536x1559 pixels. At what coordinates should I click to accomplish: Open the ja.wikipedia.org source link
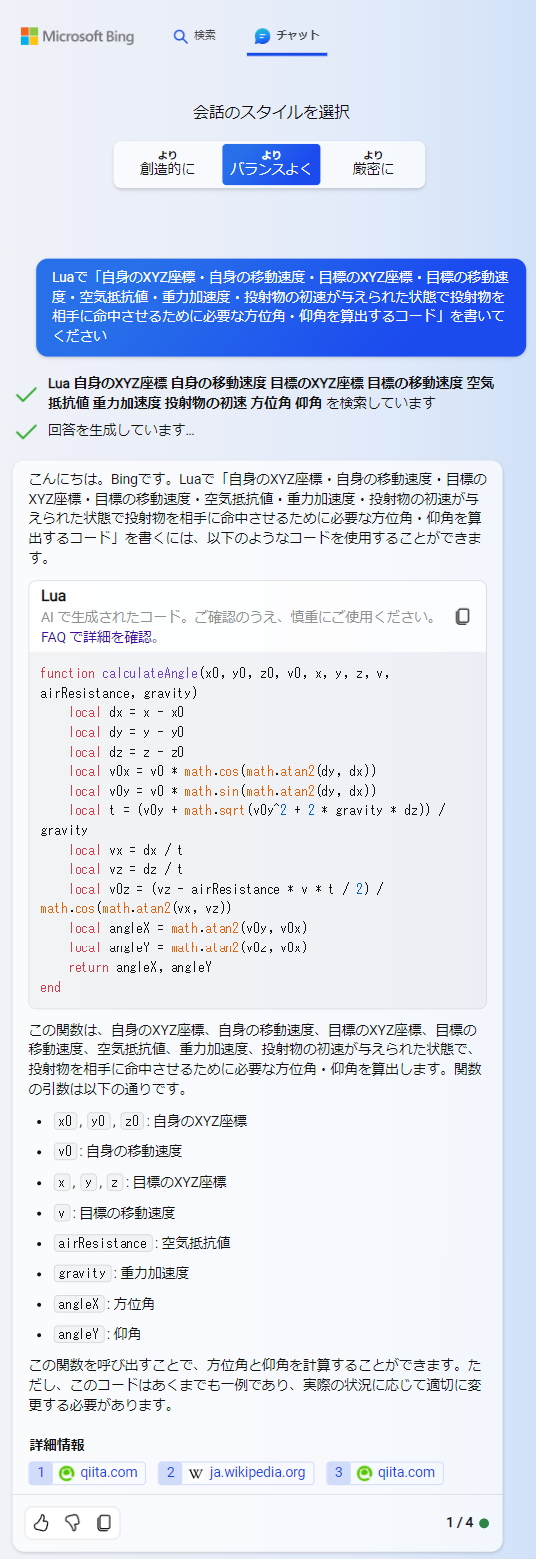coord(236,1473)
